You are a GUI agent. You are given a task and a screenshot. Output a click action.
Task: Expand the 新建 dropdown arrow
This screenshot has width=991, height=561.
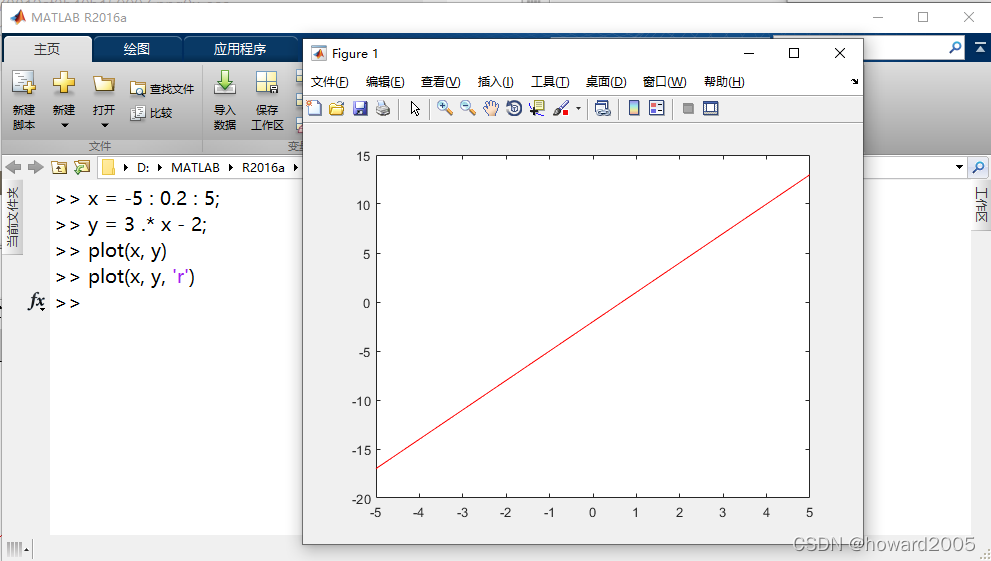point(64,125)
